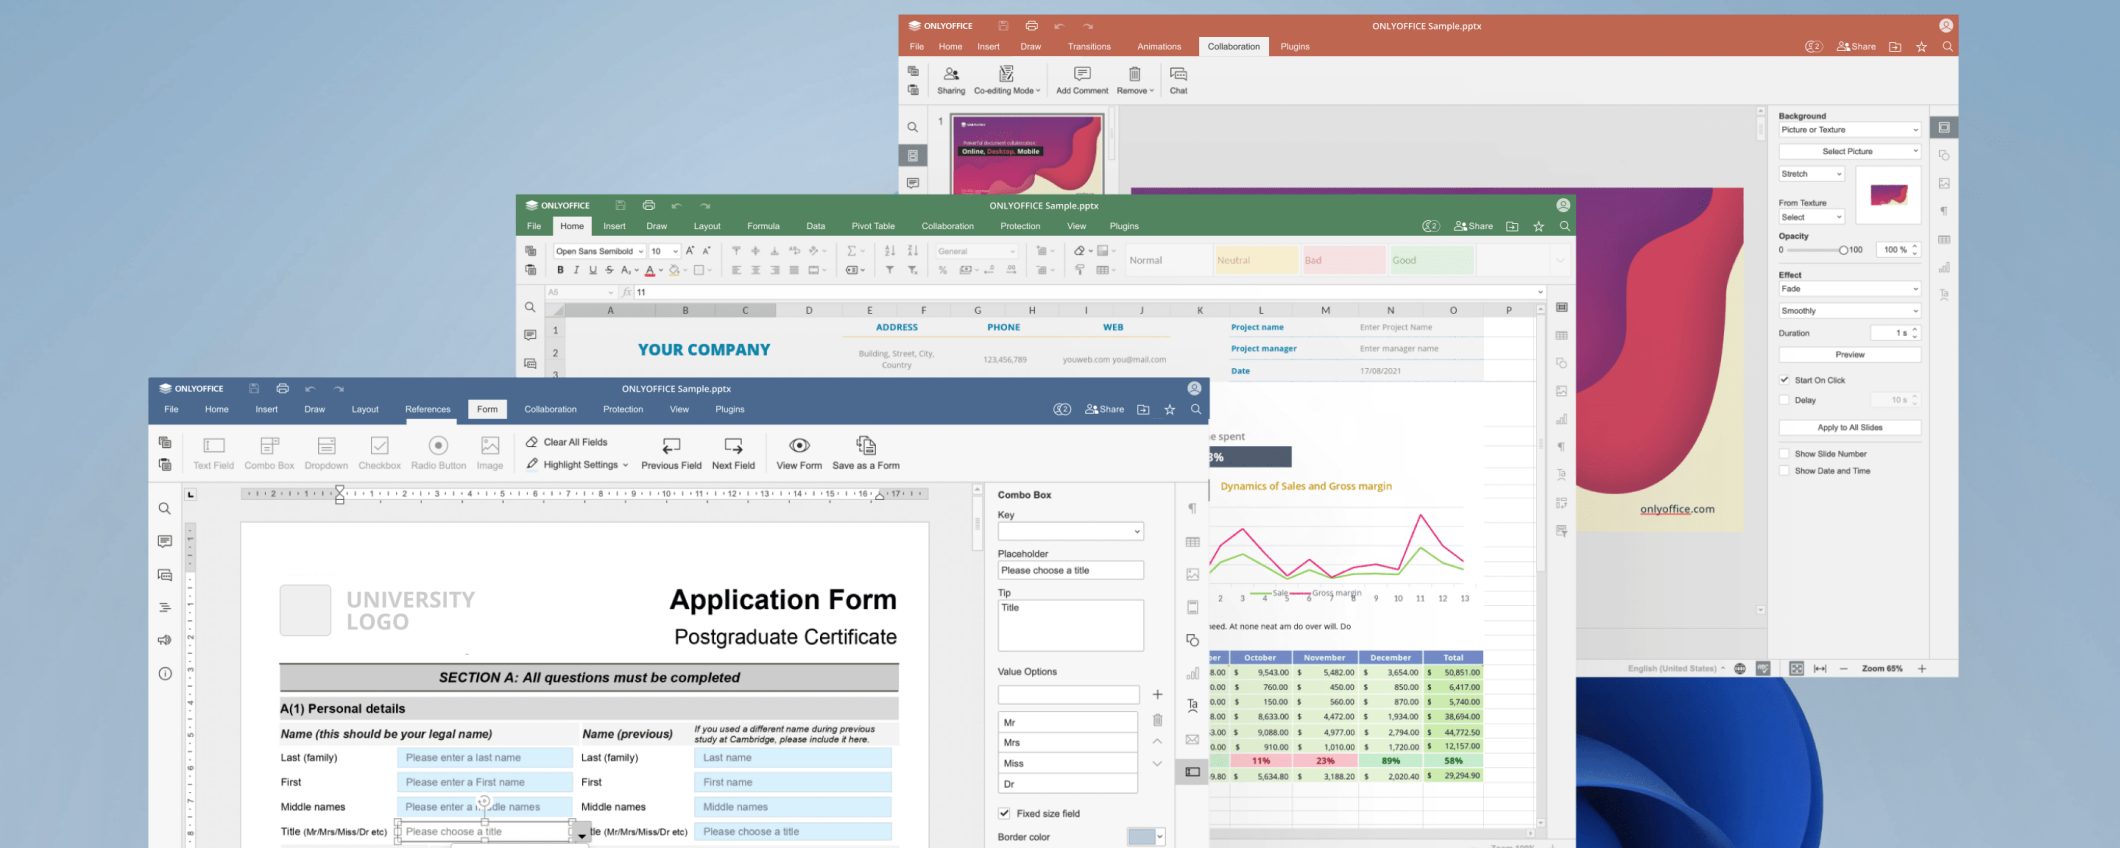Open View Form mode
2120x848 pixels.
click(x=799, y=452)
